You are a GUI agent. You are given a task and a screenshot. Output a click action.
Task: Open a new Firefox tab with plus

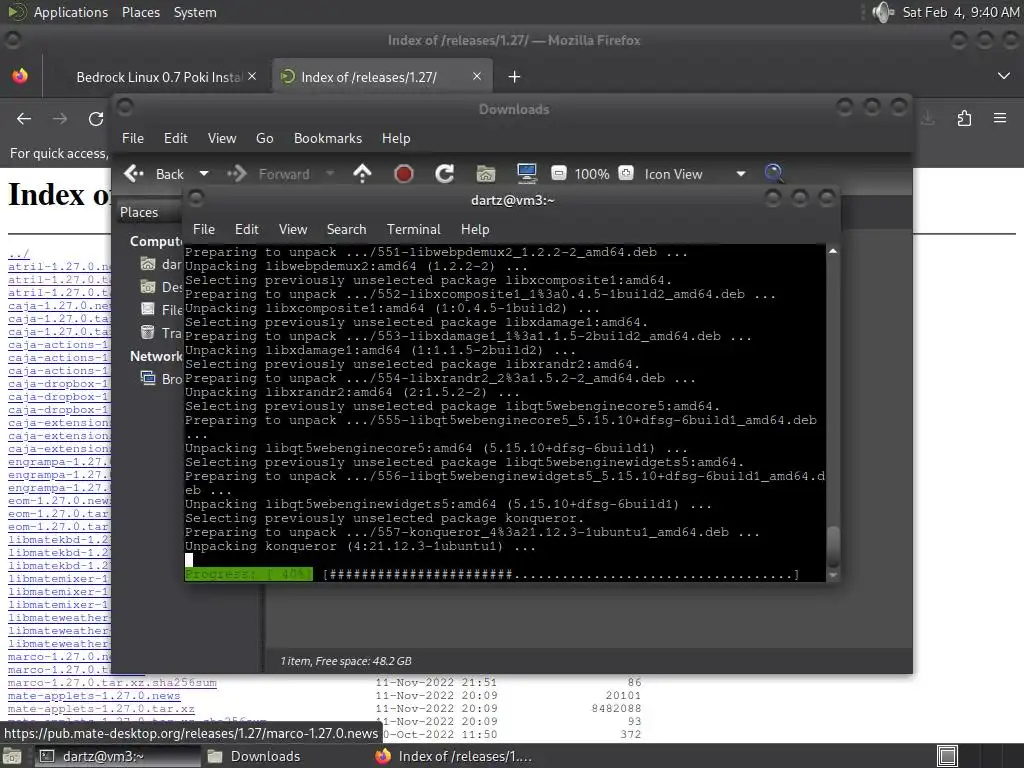515,77
